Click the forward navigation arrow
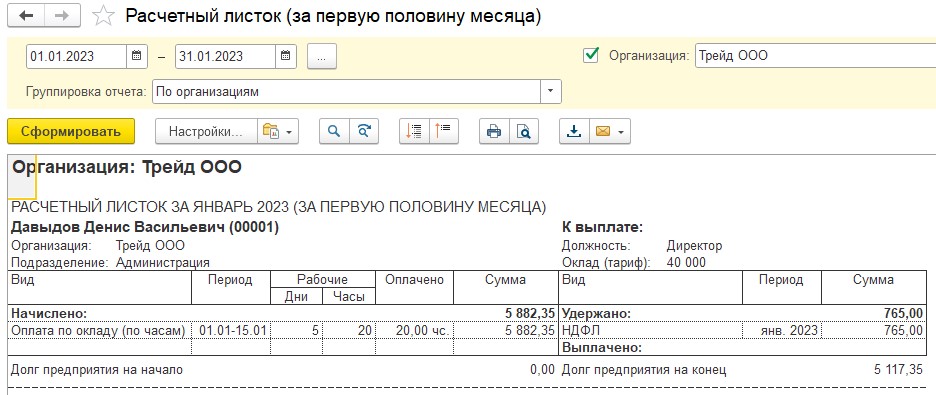The image size is (936, 395). (x=62, y=16)
